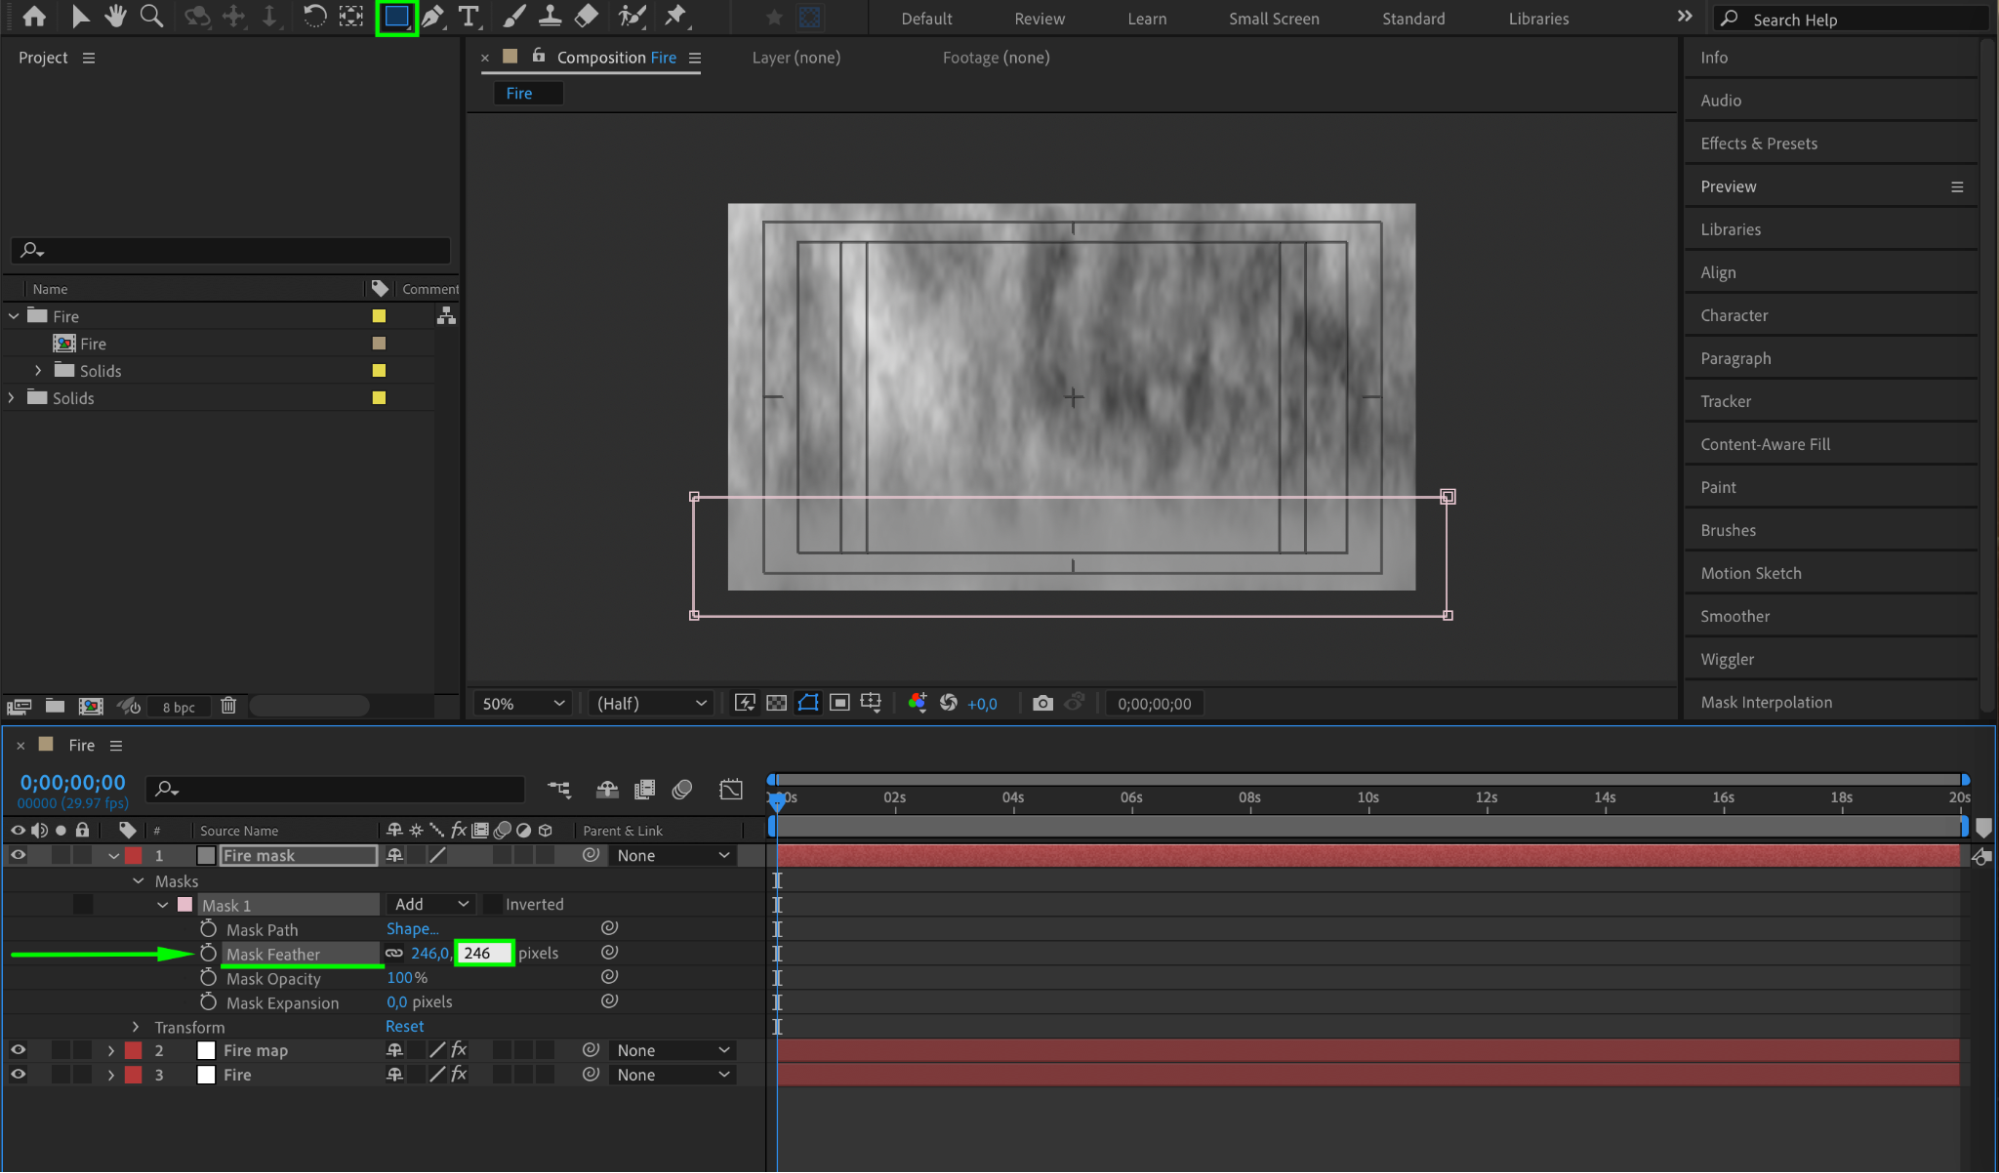1999x1173 pixels.
Task: Click the Shape... link for Mask Path
Action: coord(412,928)
